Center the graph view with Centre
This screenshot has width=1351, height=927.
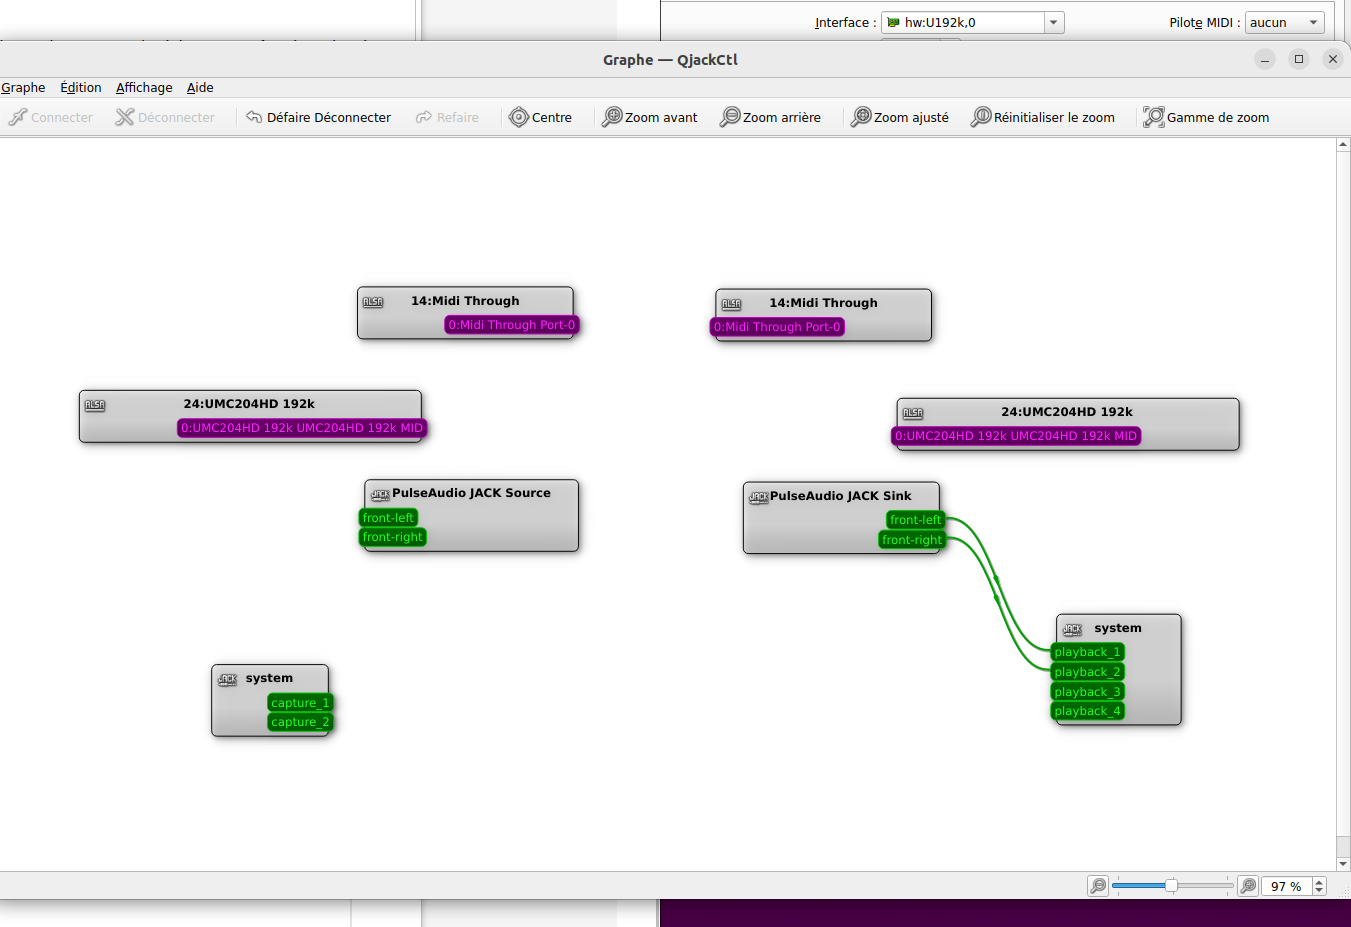click(x=540, y=117)
